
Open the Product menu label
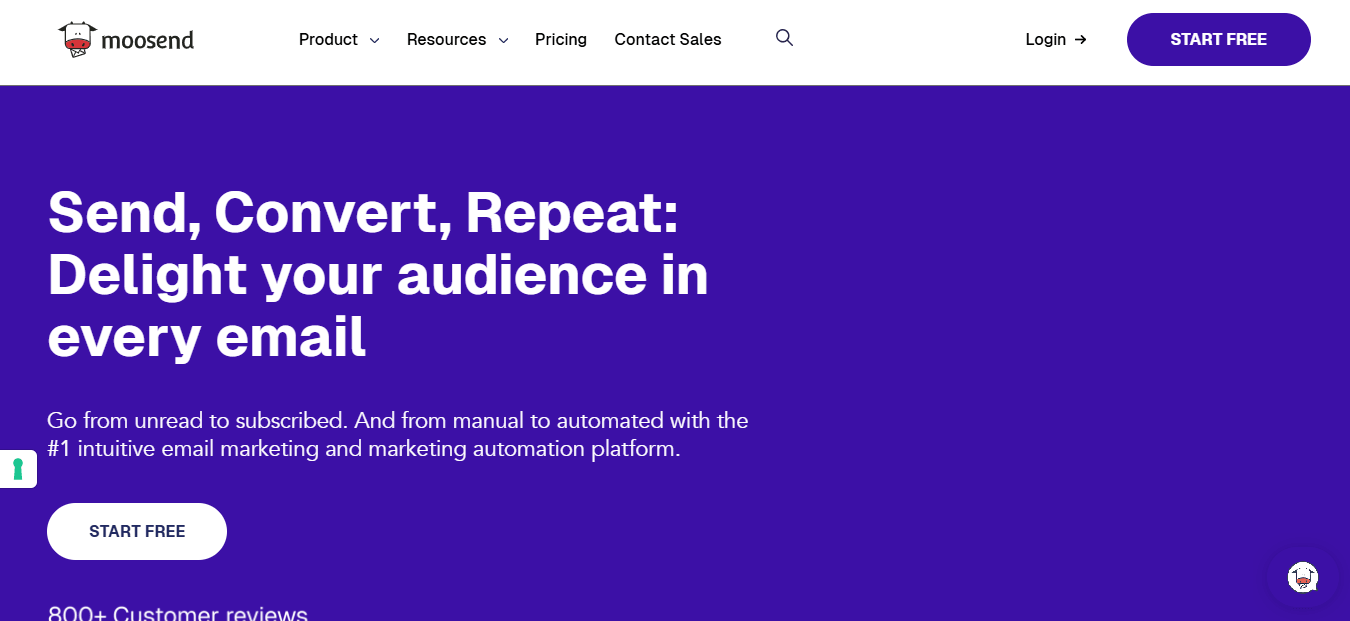click(x=328, y=40)
